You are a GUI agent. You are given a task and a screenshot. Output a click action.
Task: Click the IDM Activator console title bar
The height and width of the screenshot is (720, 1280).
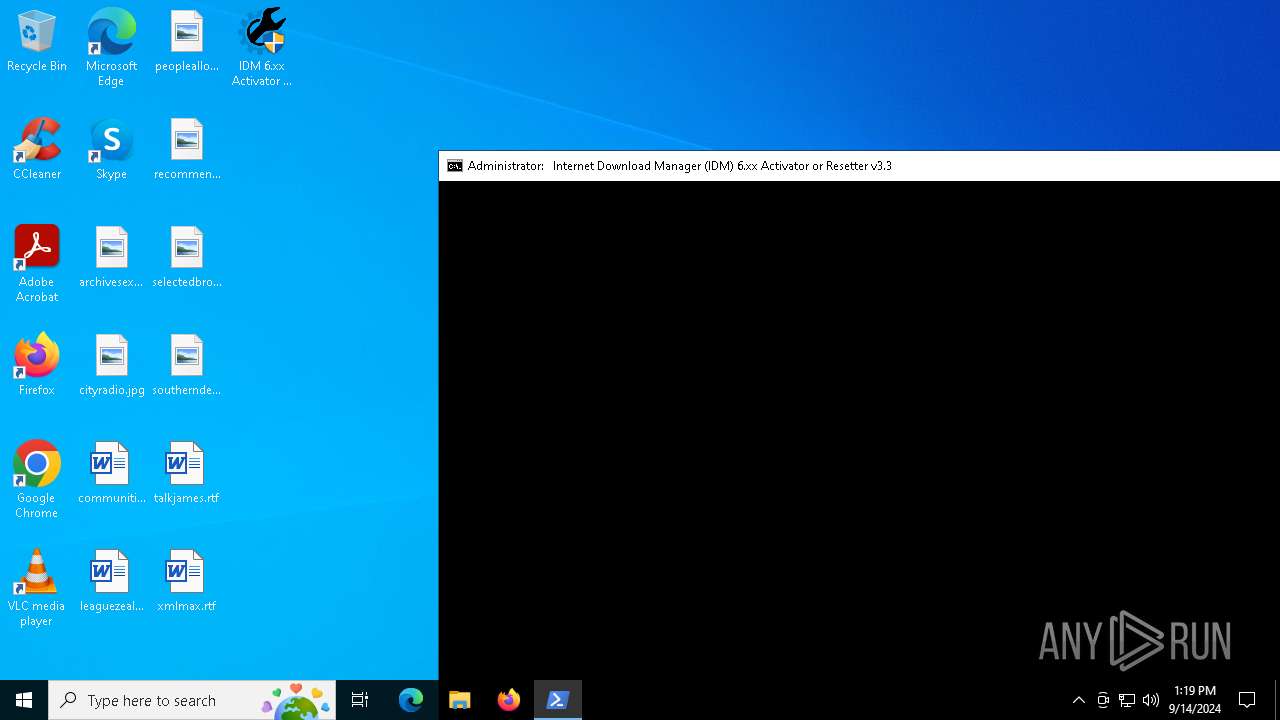point(859,166)
